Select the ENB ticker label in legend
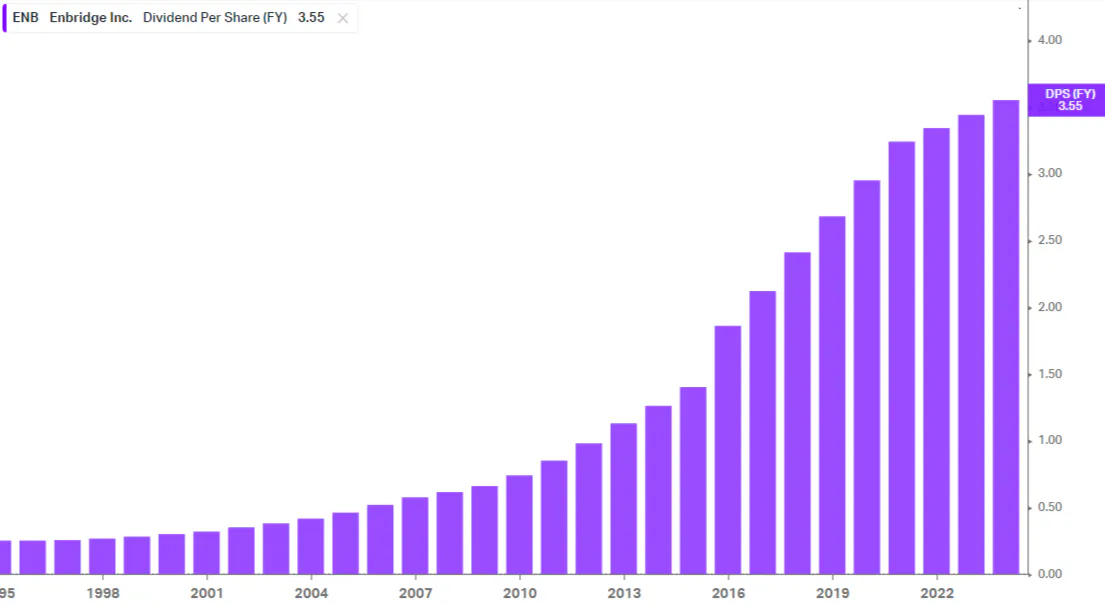1105x605 pixels. [x=25, y=18]
